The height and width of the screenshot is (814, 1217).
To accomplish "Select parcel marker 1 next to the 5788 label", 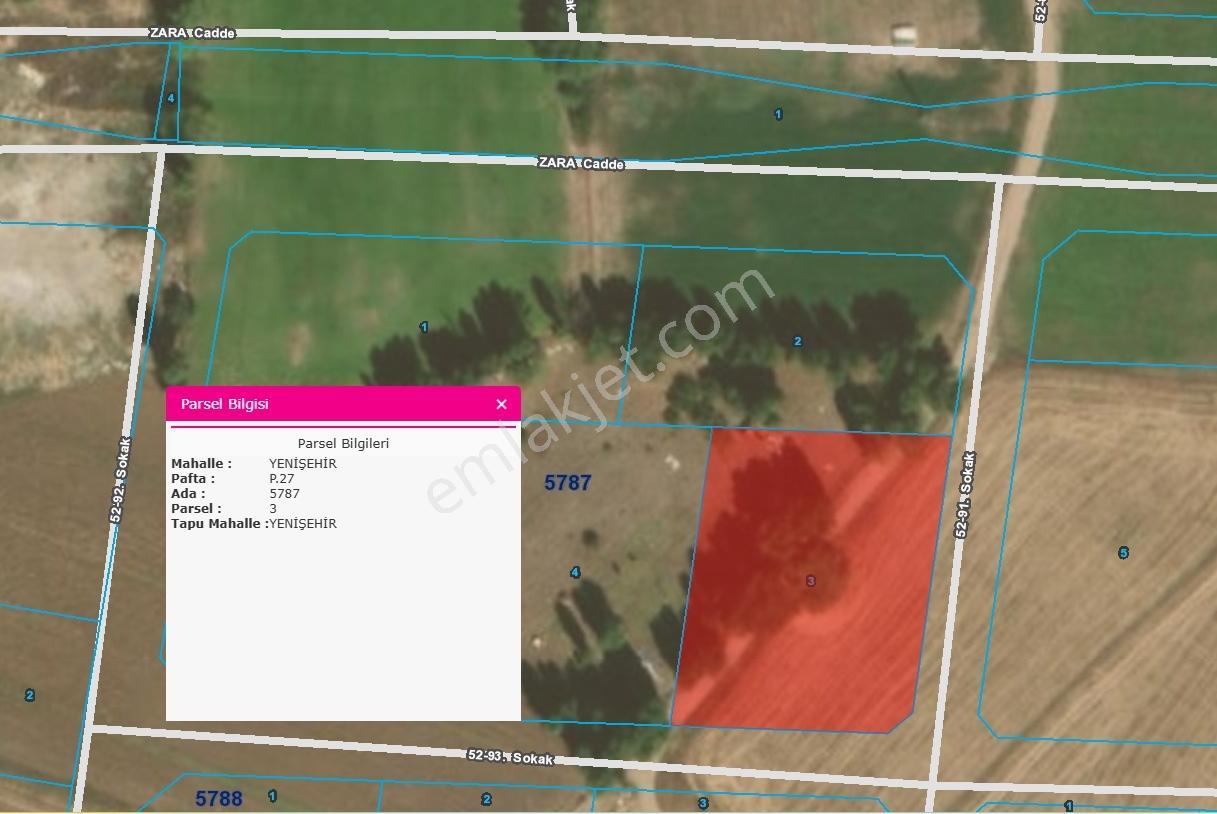I will 272,796.
